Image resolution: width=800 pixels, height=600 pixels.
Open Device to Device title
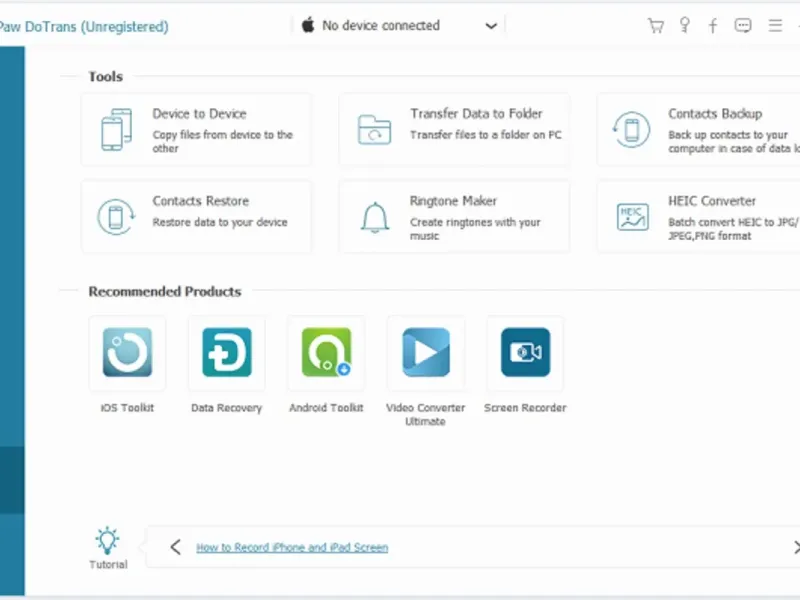199,113
